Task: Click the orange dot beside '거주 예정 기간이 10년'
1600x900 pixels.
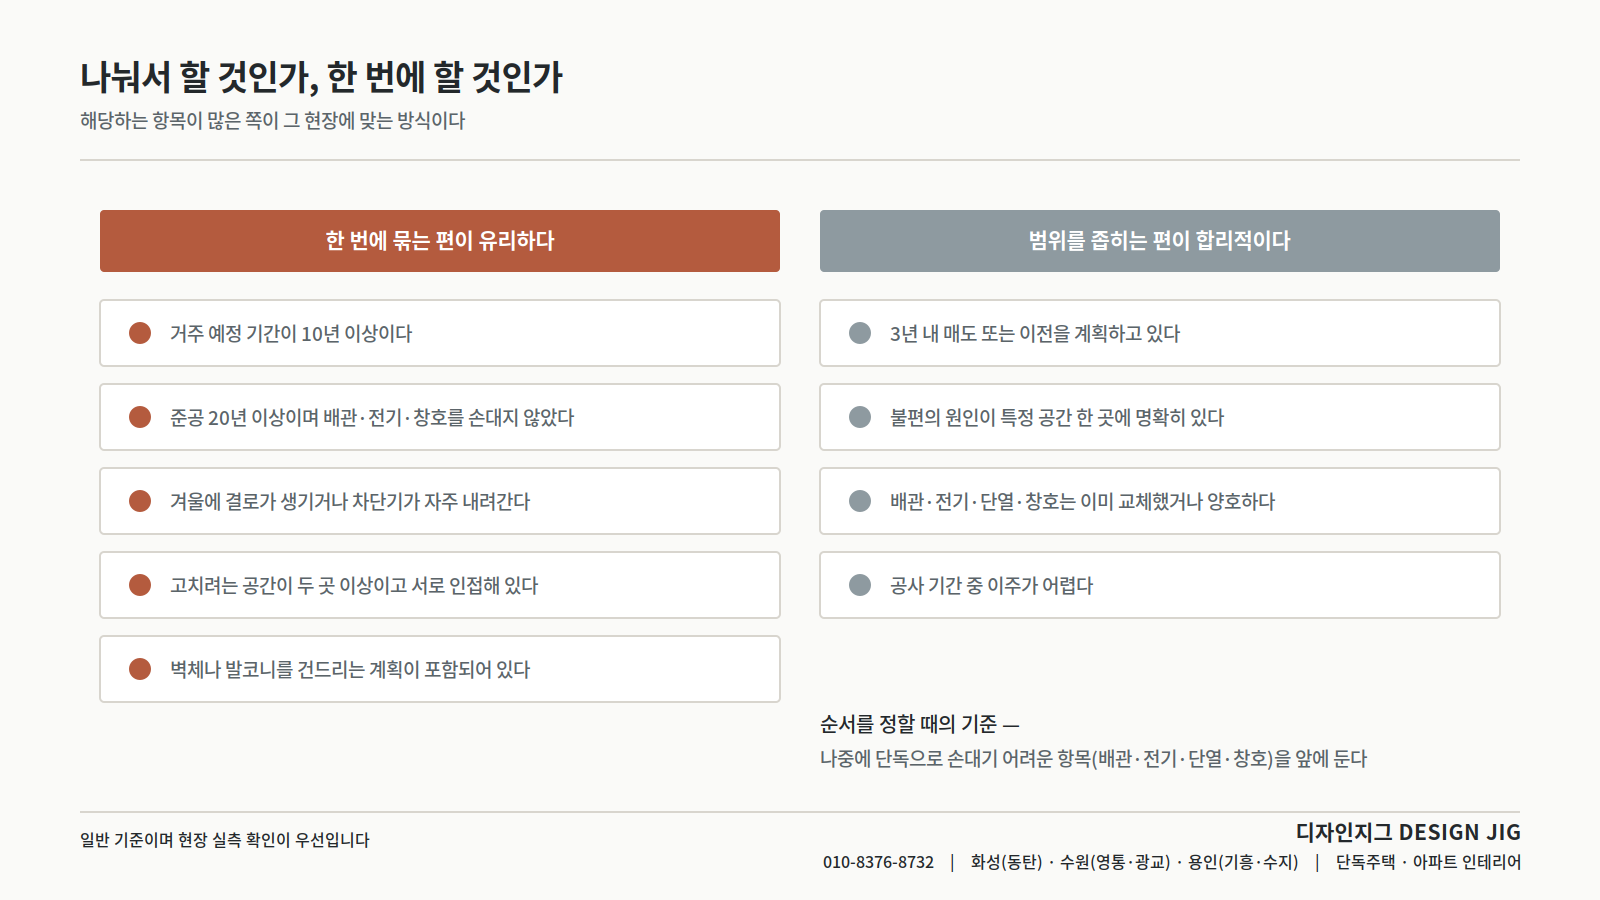Action: (140, 333)
